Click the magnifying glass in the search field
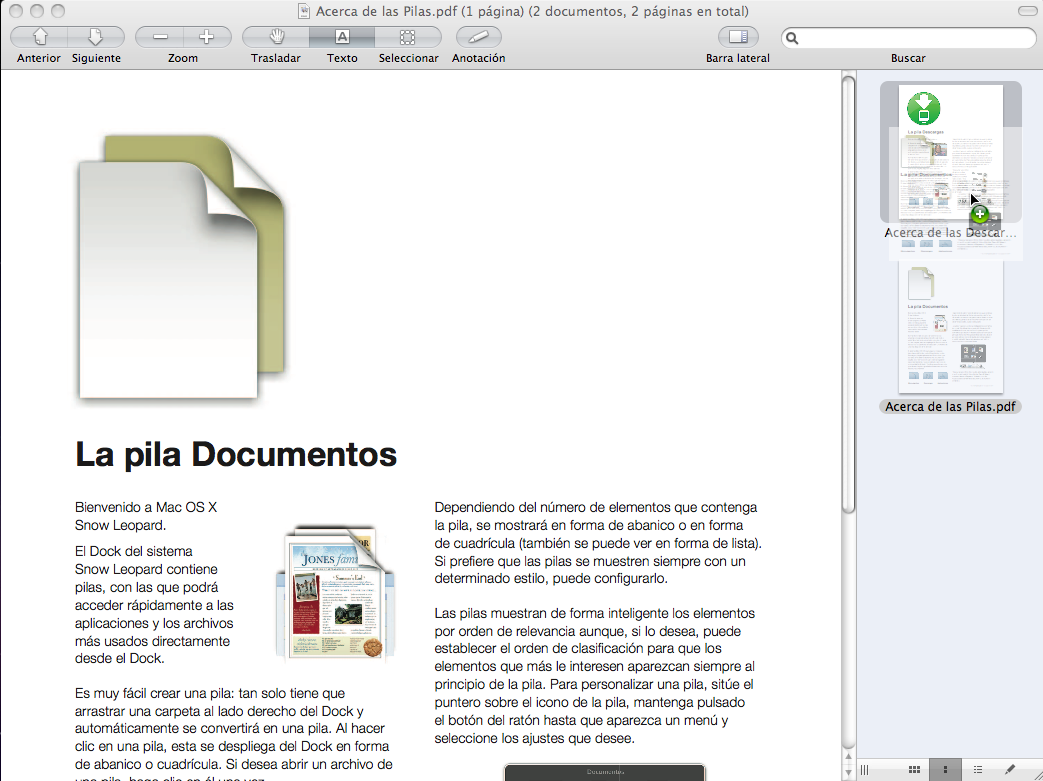The height and width of the screenshot is (781, 1043). click(x=792, y=38)
